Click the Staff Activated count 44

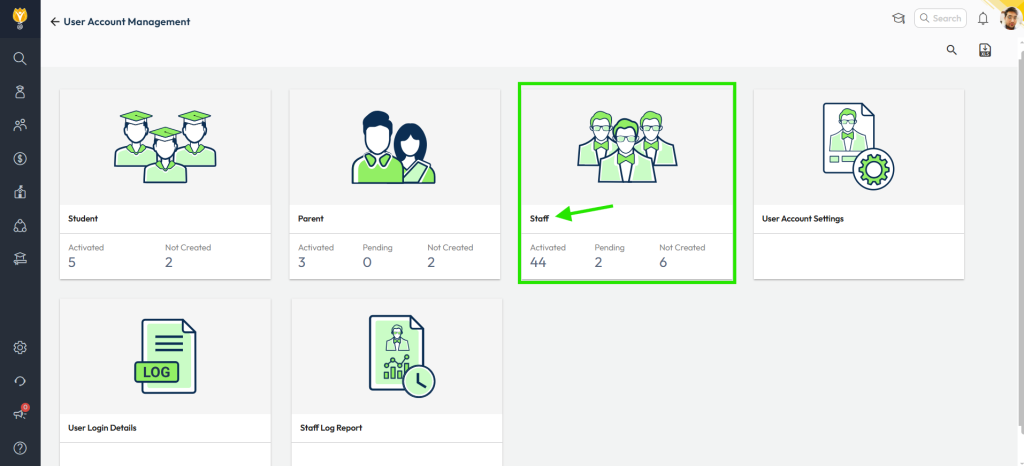click(538, 262)
